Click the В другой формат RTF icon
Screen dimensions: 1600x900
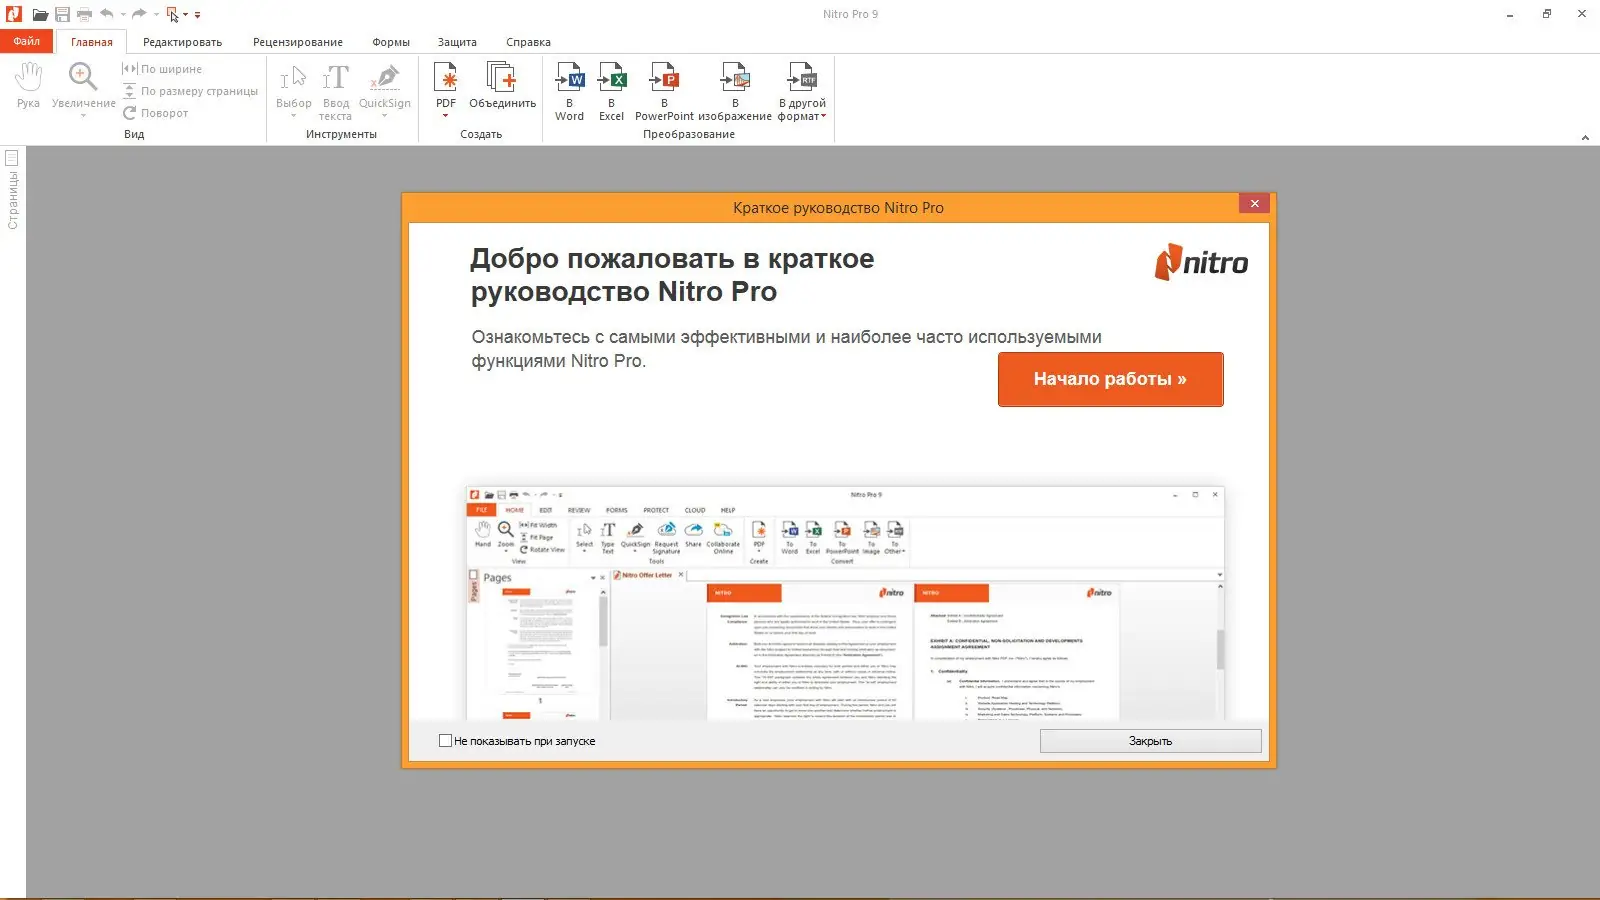click(802, 78)
